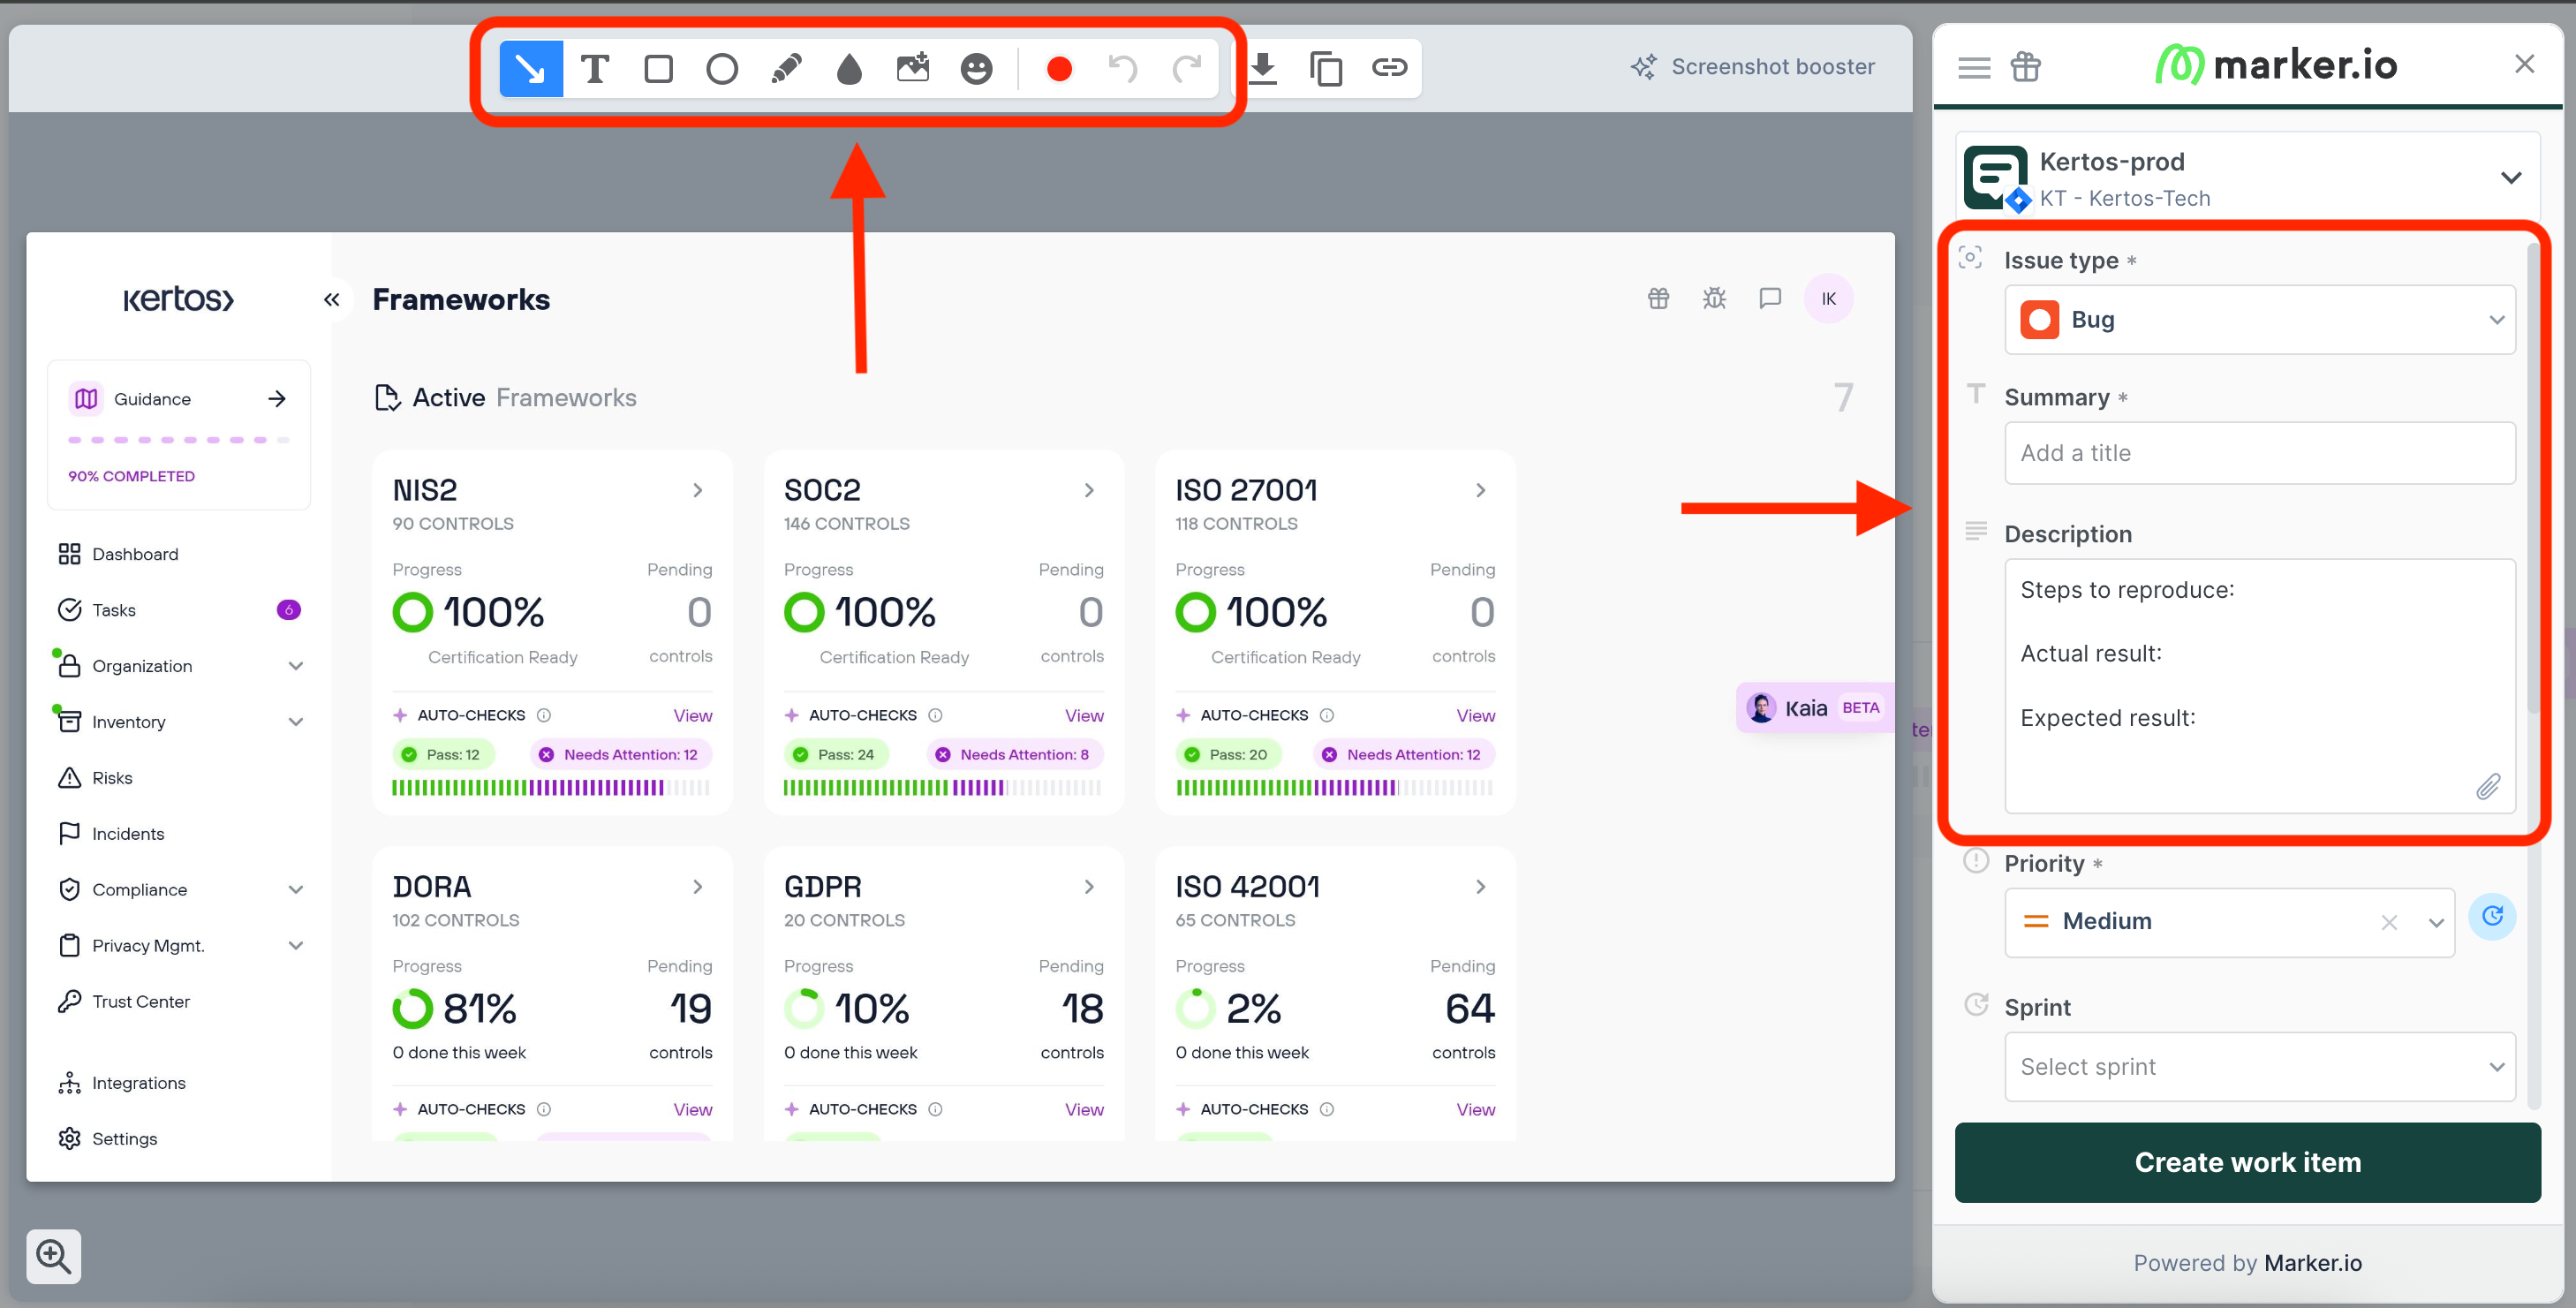The width and height of the screenshot is (2576, 1308).
Task: Open the Marker.io hamburger menu
Action: [x=1973, y=67]
